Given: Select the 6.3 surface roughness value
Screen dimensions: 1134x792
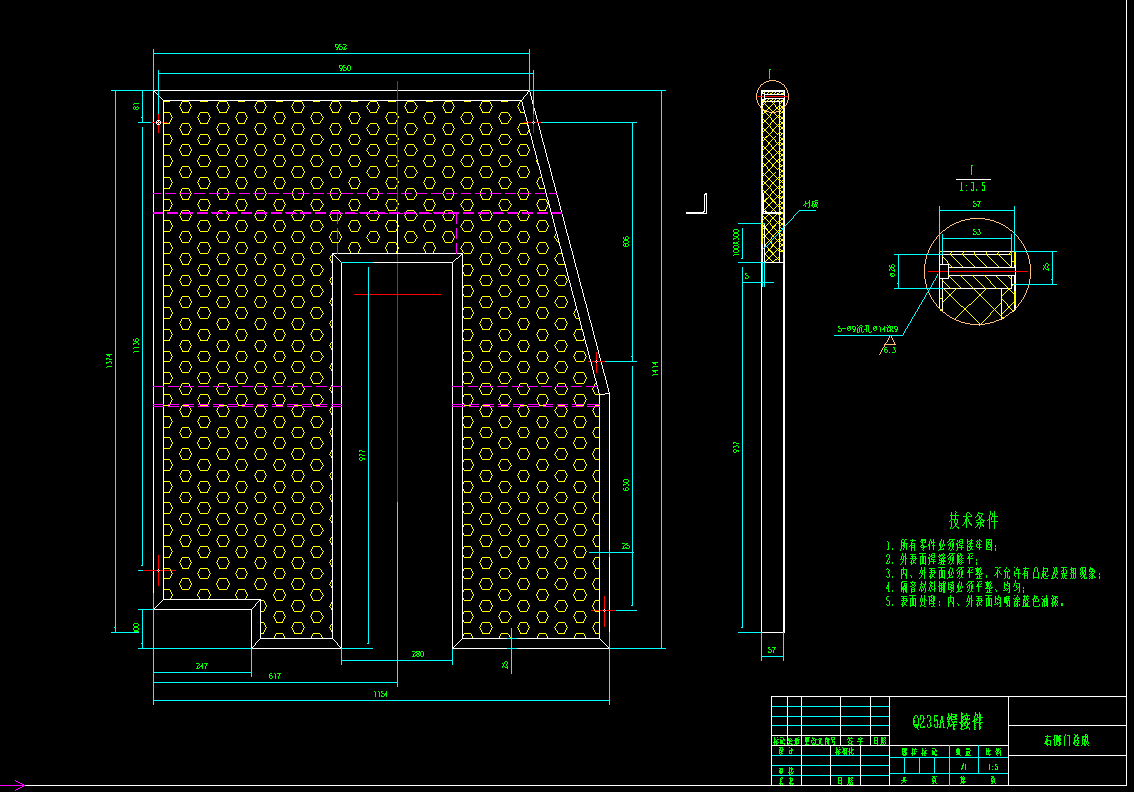Looking at the screenshot, I should (x=889, y=350).
